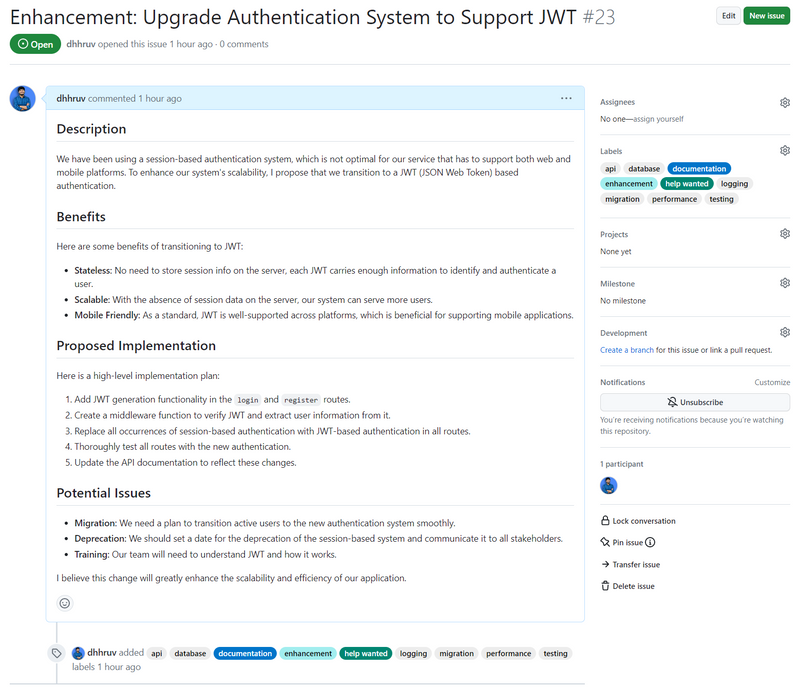This screenshot has height=689, width=800.
Task: Open the Milestone gear settings
Action: pyautogui.click(x=785, y=283)
